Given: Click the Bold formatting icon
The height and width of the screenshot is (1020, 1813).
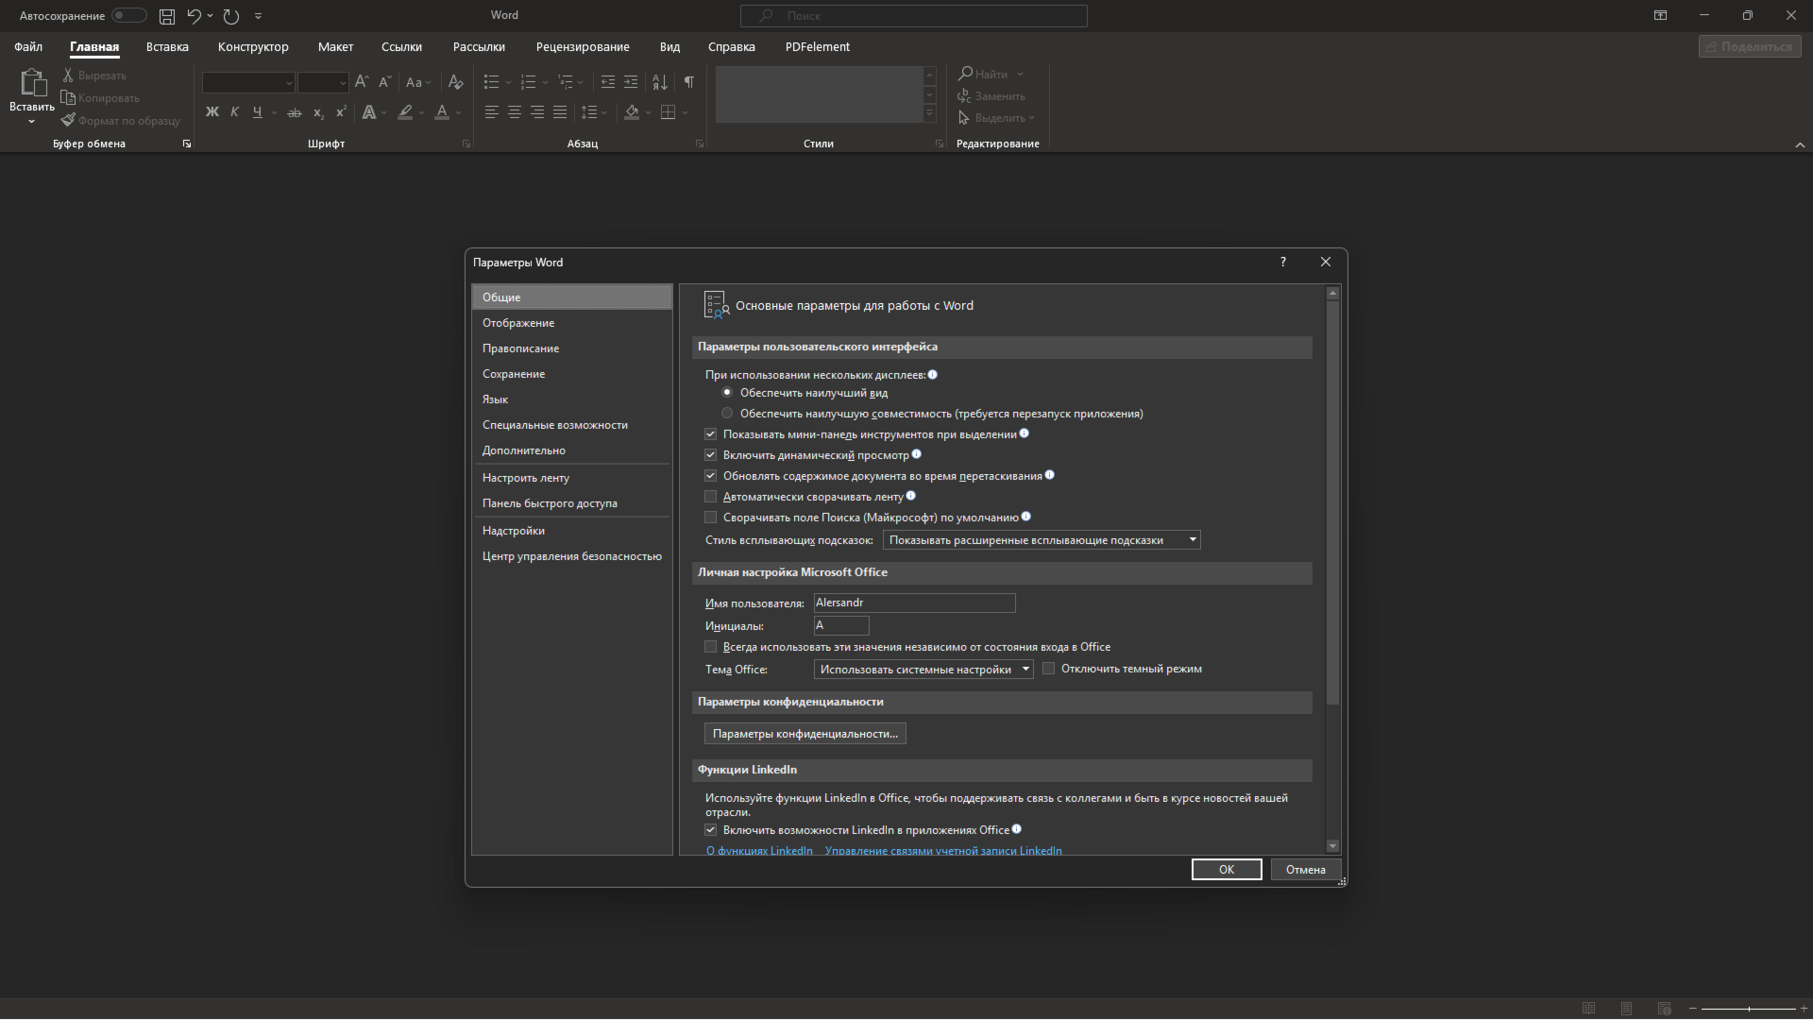Looking at the screenshot, I should (212, 113).
